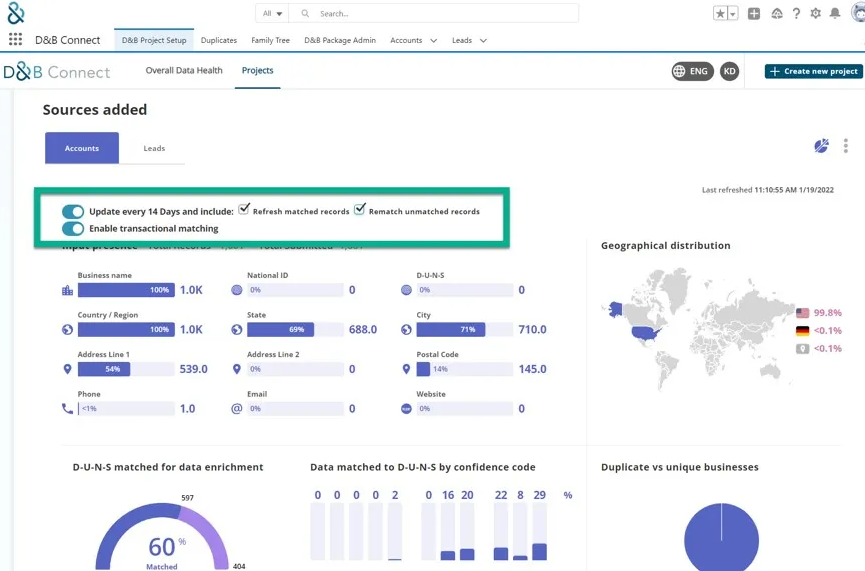Click the Accounts navigation link
The width and height of the screenshot is (865, 571).
tap(406, 40)
